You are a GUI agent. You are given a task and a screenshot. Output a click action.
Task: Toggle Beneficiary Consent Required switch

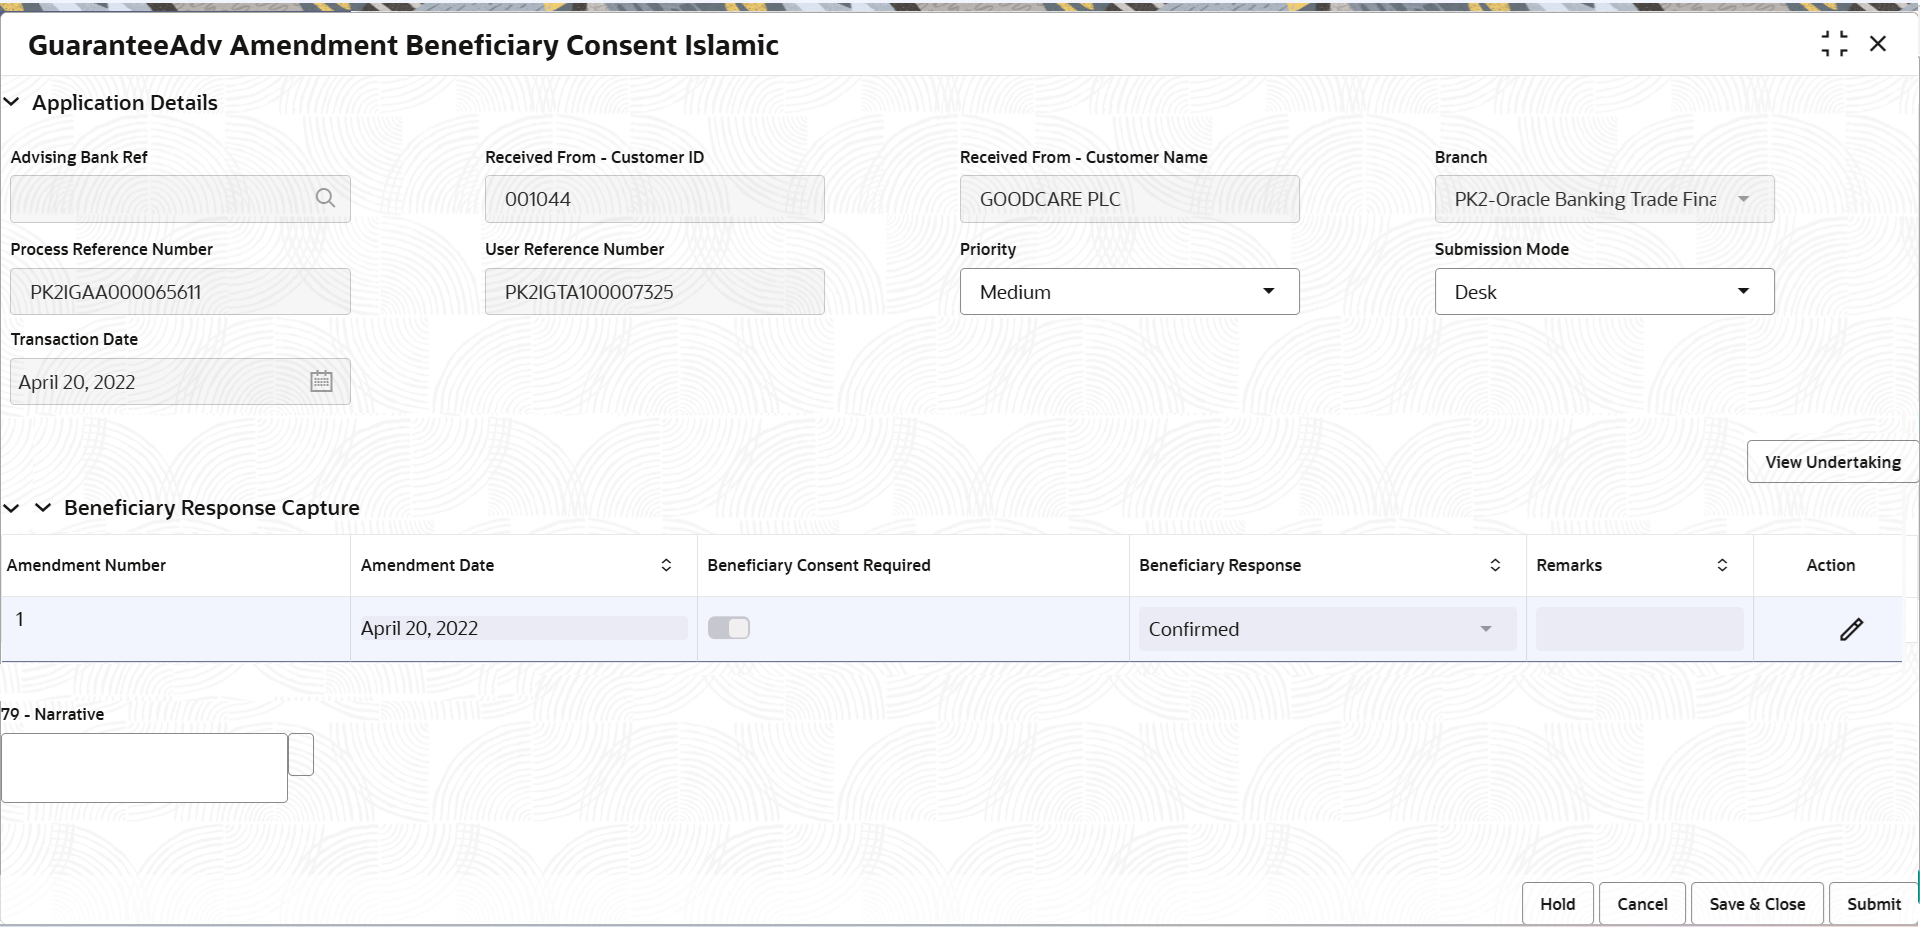coord(729,628)
